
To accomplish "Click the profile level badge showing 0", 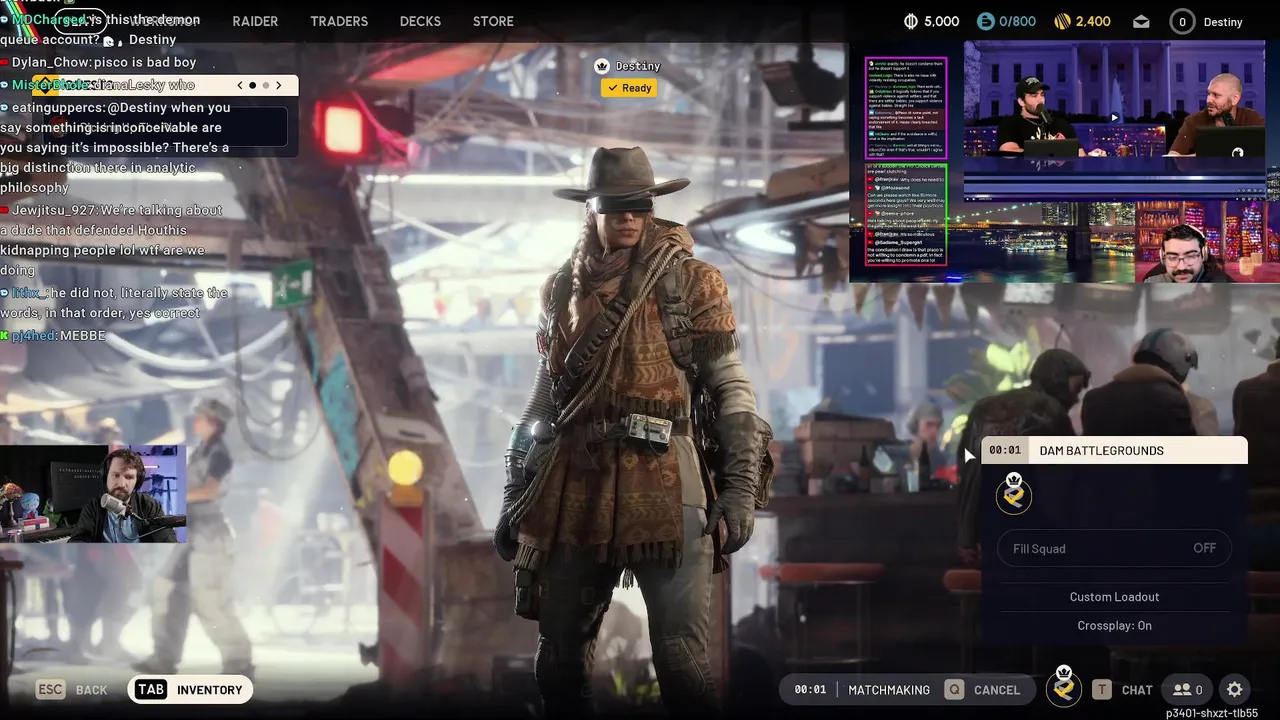I will pyautogui.click(x=1182, y=21).
